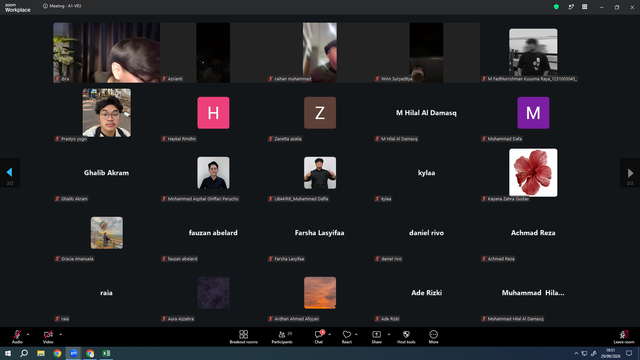Open the React menu
Viewport: 640px width, 360px height.
[x=347, y=337]
